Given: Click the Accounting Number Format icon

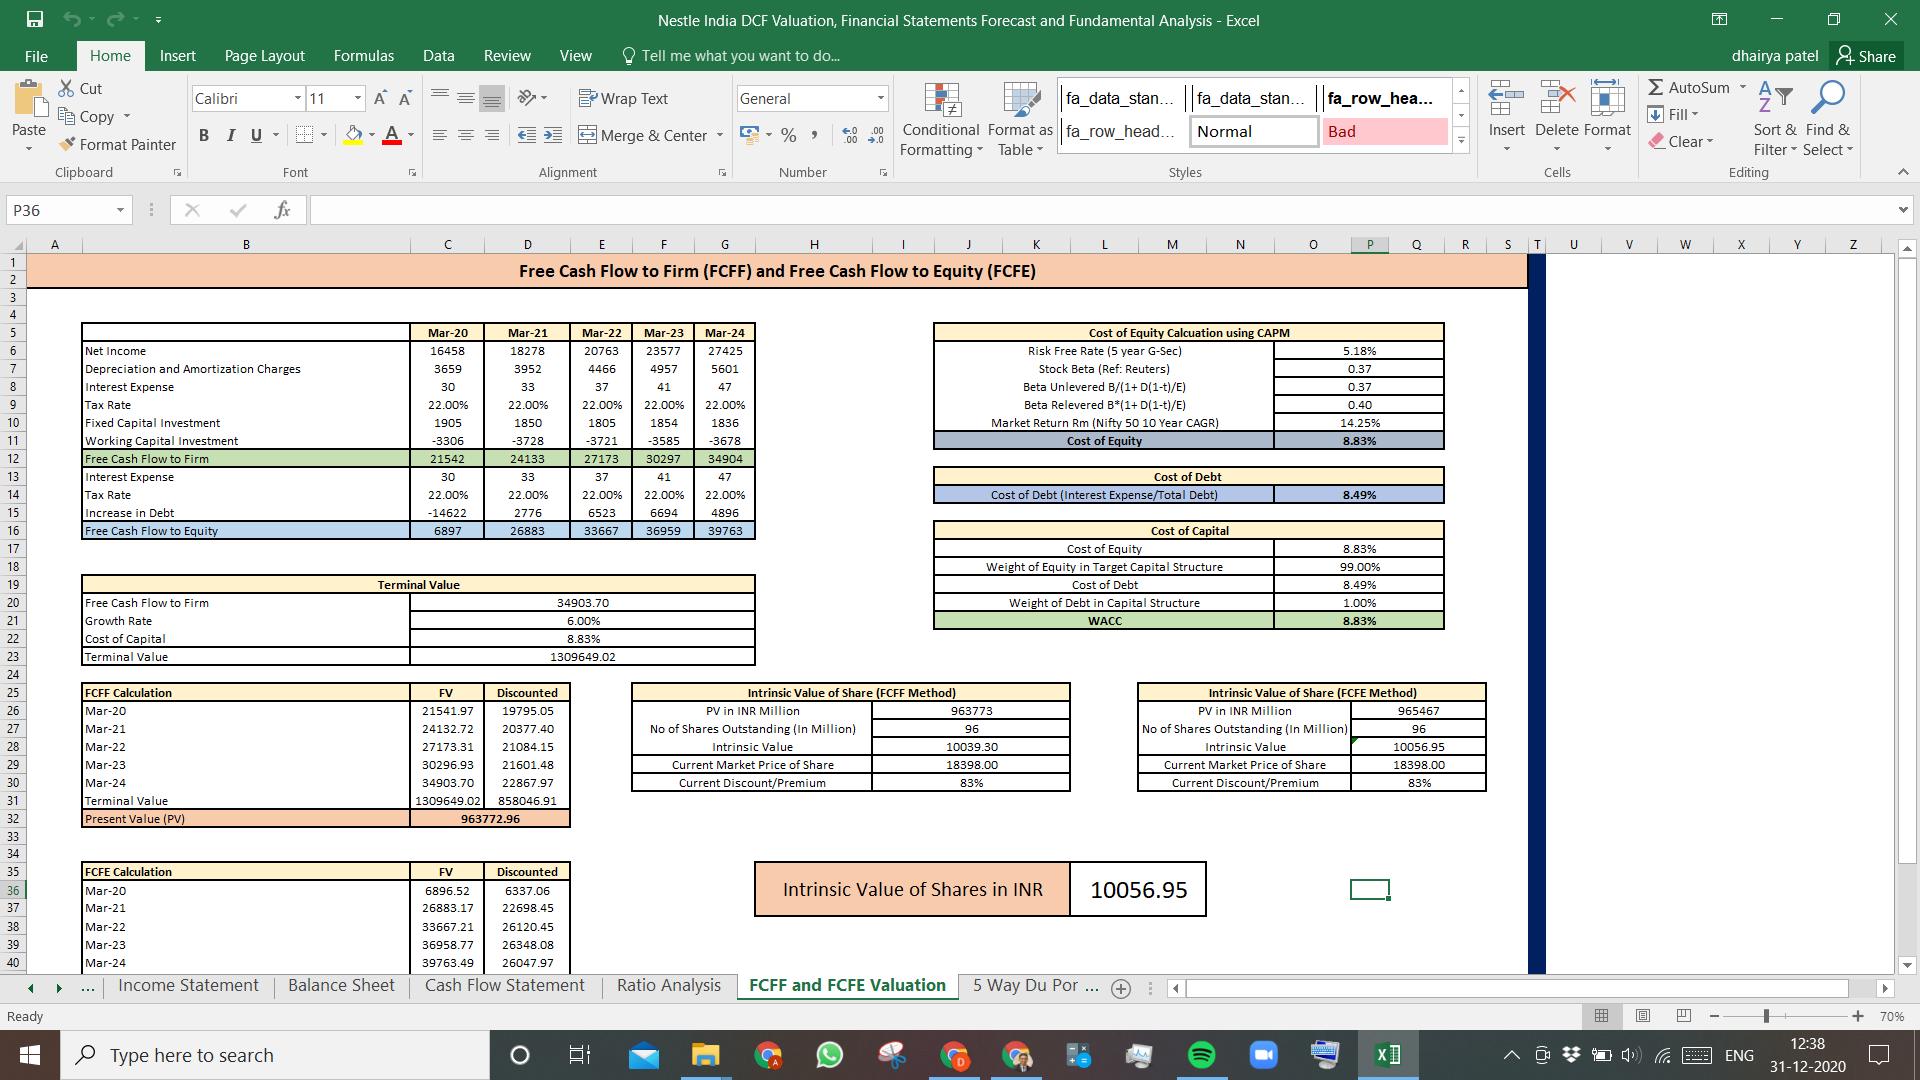Looking at the screenshot, I should pos(749,134).
